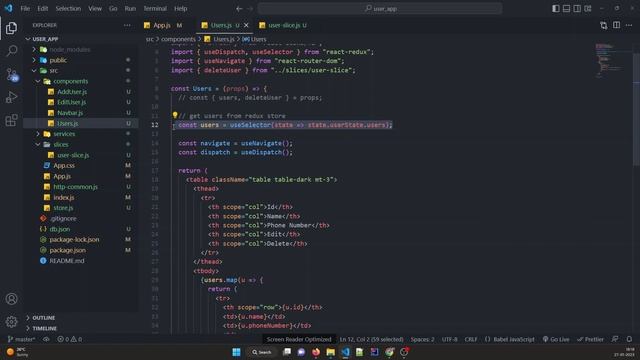Go back with the navigation left arrow
The image size is (640, 360).
click(x=239, y=9)
